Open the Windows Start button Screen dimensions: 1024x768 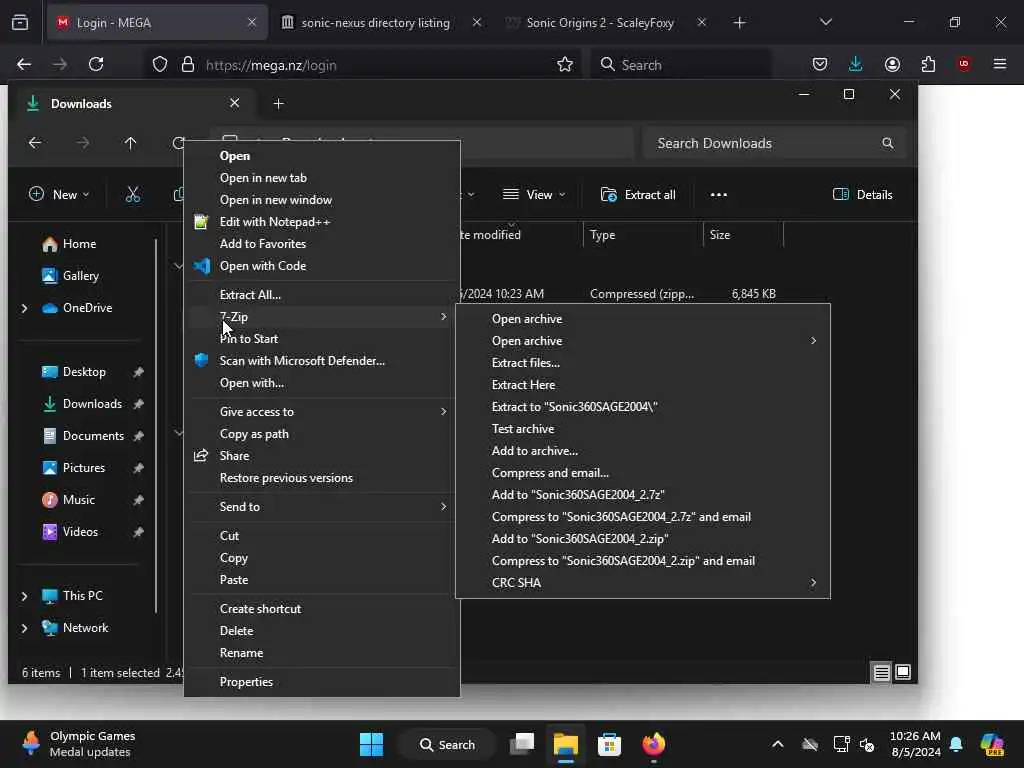(x=372, y=744)
